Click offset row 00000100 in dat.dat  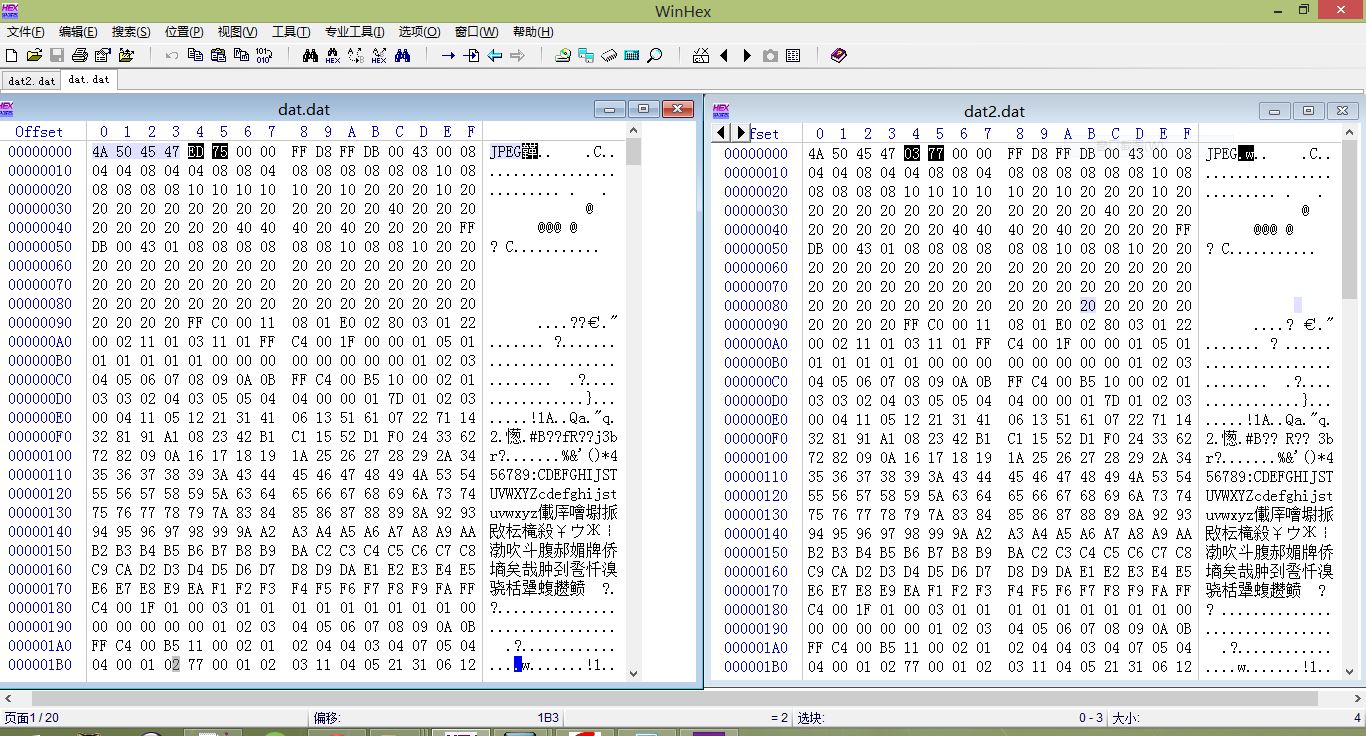click(40, 456)
